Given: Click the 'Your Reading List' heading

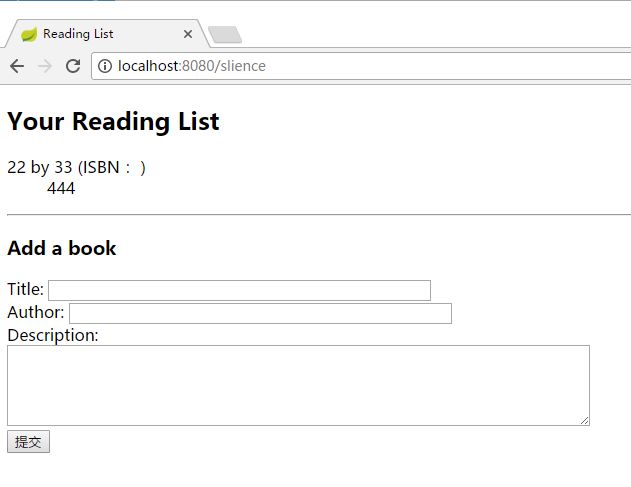Looking at the screenshot, I should (x=113, y=121).
